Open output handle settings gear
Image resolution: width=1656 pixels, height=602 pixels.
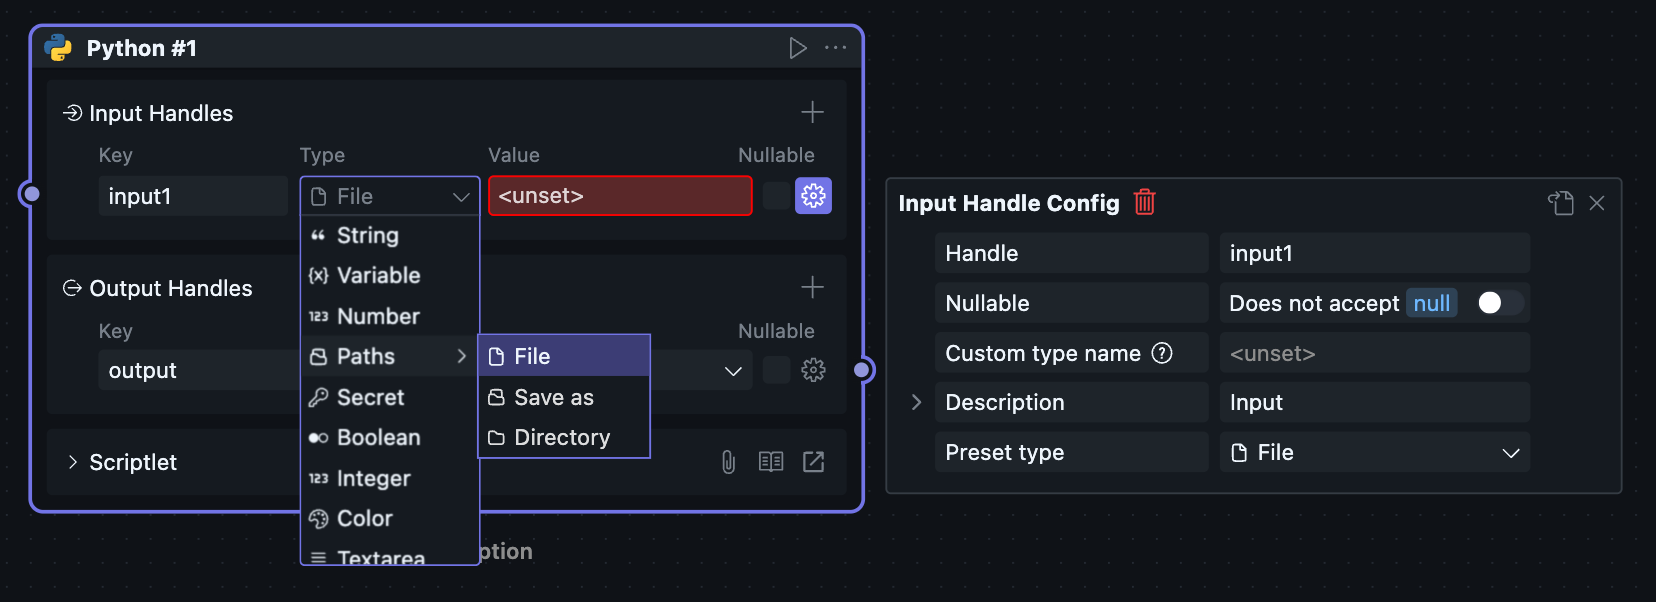tap(813, 370)
